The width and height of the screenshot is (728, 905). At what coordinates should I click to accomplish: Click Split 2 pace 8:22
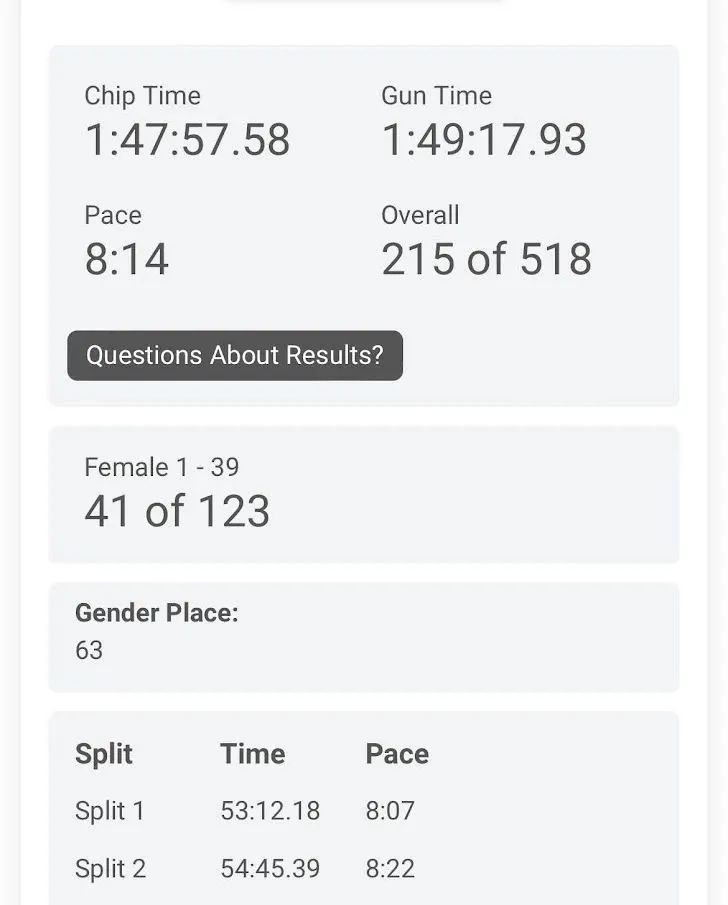(x=390, y=869)
